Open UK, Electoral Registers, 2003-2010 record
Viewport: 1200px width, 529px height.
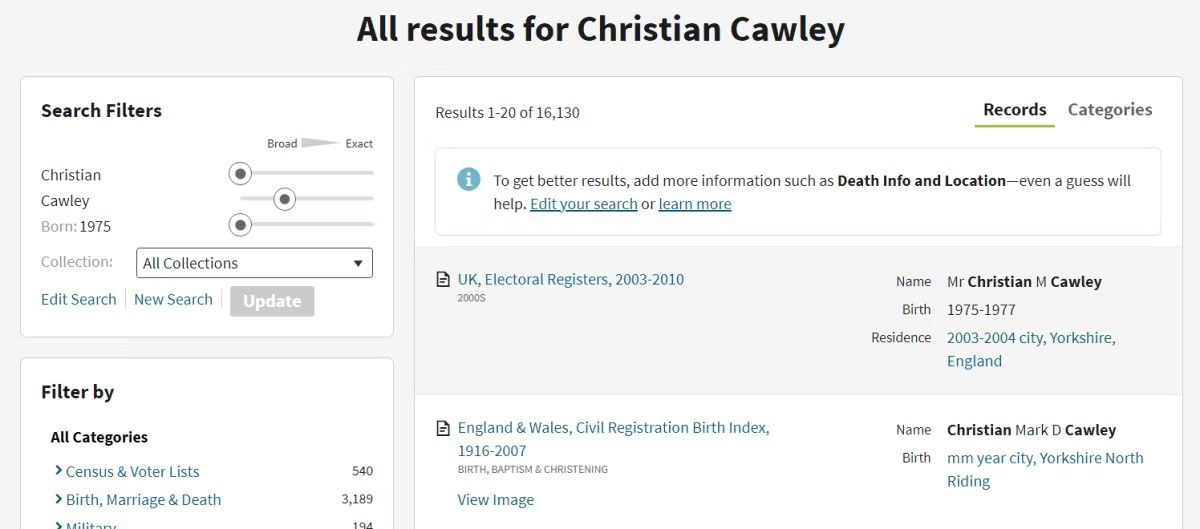point(570,279)
